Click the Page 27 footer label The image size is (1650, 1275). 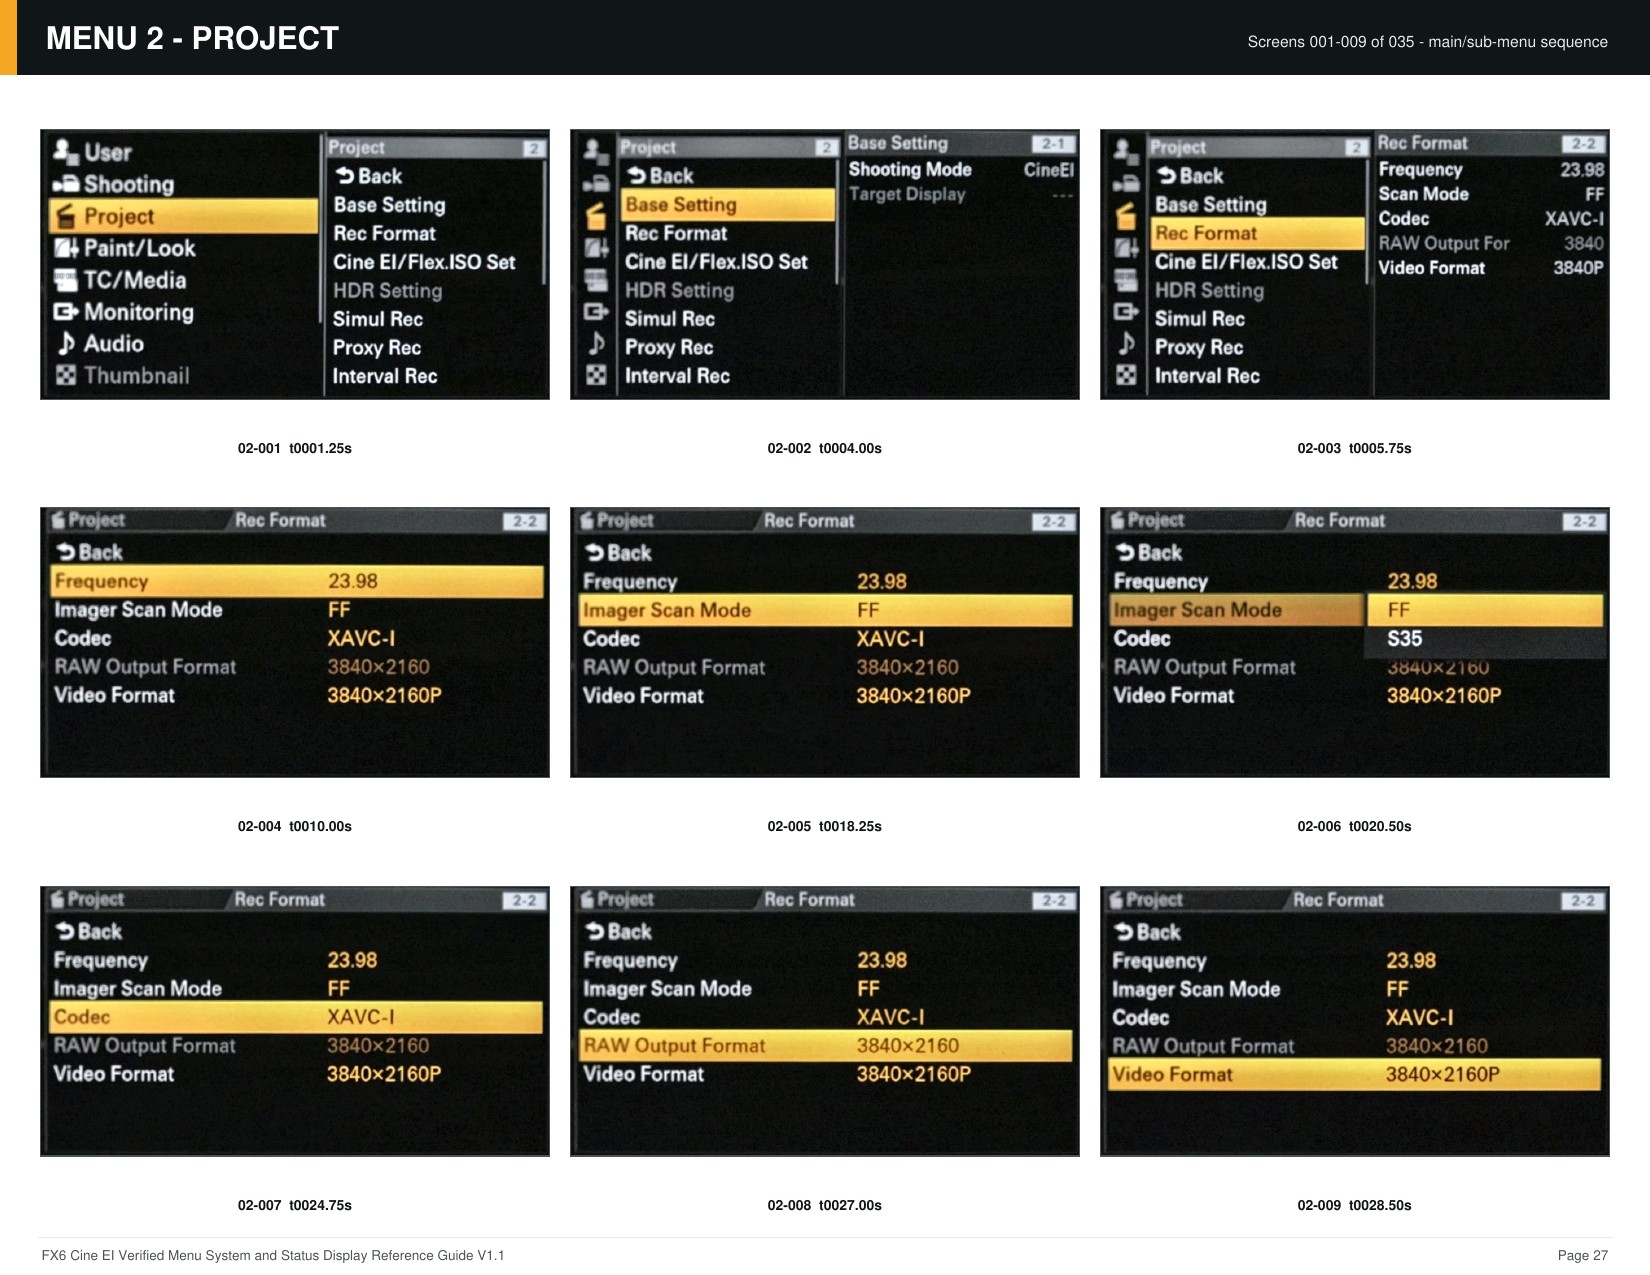(1582, 1255)
